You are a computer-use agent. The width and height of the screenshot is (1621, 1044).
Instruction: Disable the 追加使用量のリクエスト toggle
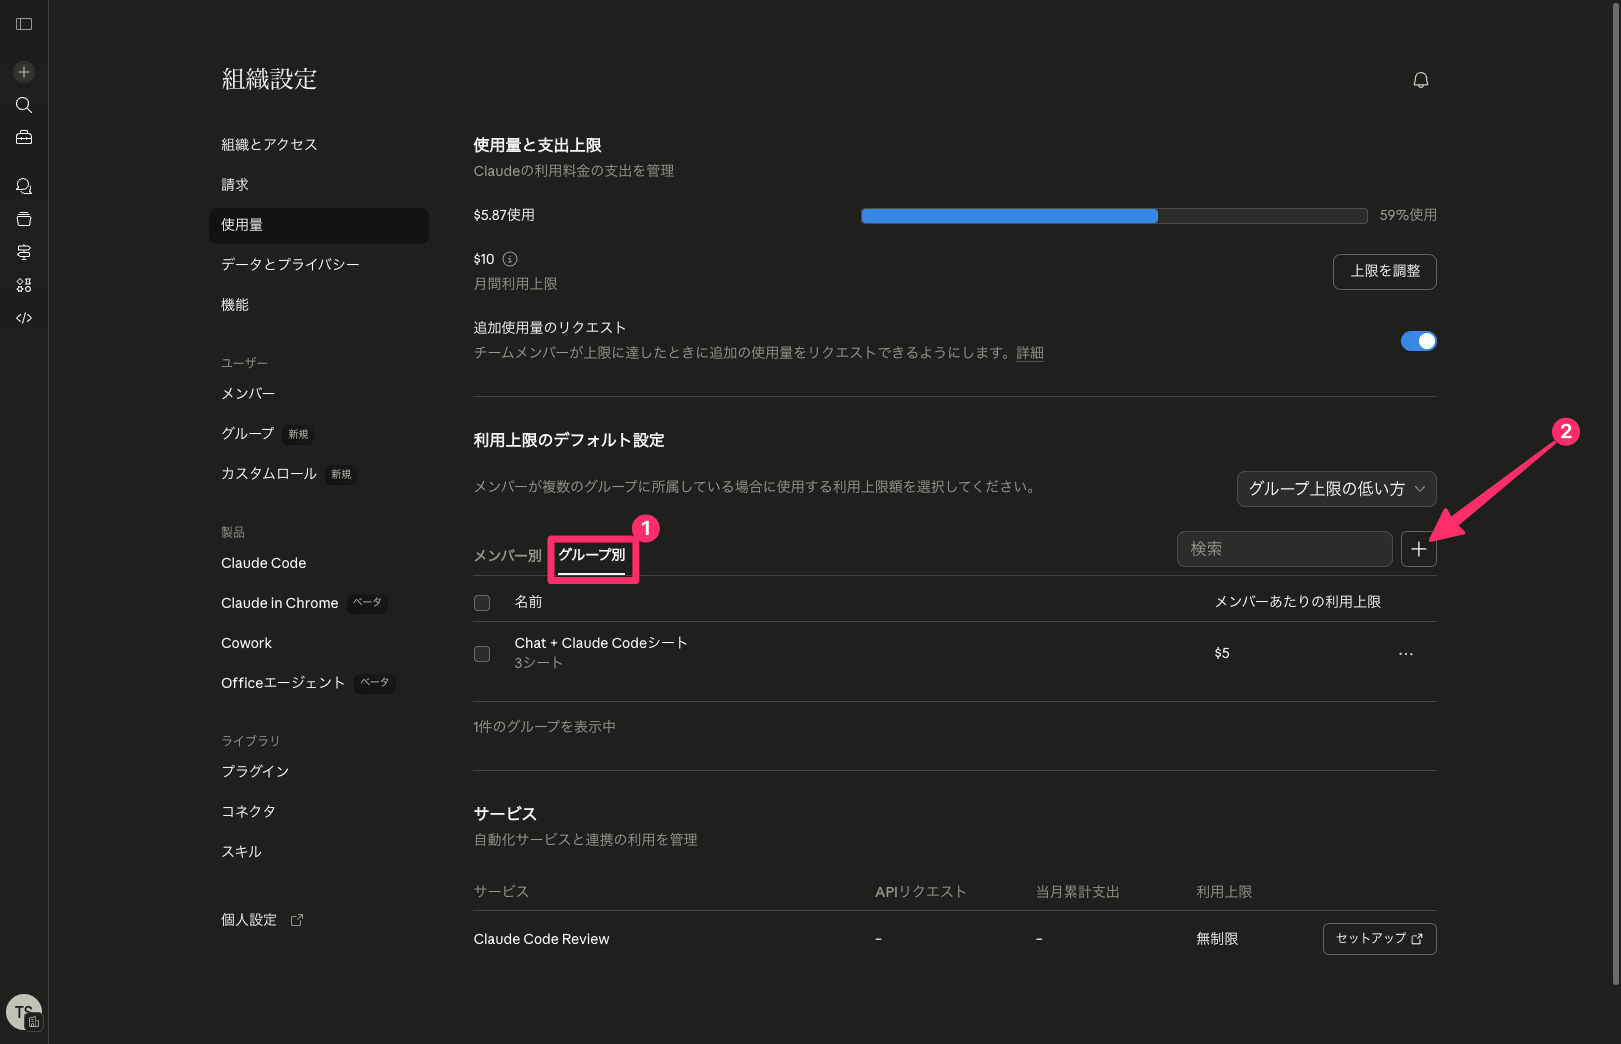tap(1418, 340)
